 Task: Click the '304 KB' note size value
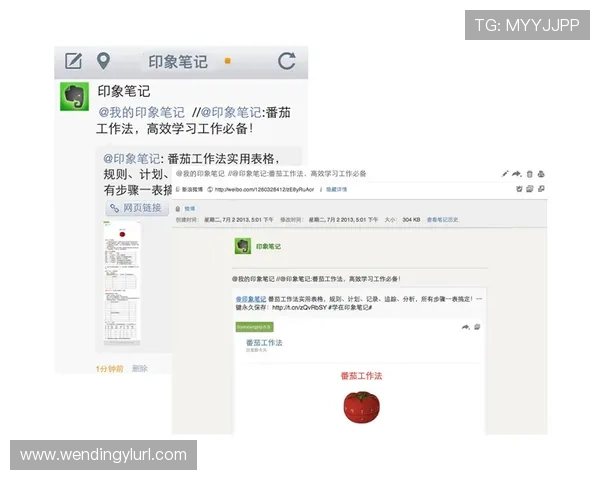pyautogui.click(x=411, y=220)
